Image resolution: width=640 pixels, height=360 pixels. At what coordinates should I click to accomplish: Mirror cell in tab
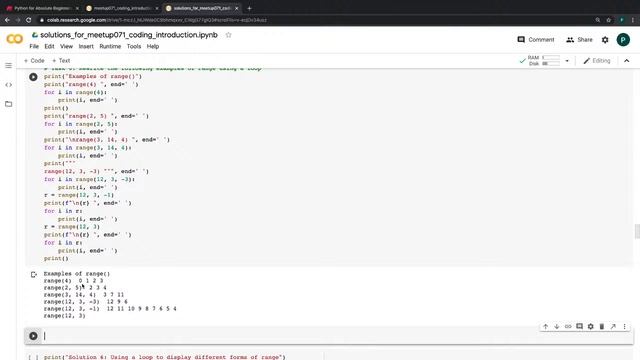click(x=613, y=327)
